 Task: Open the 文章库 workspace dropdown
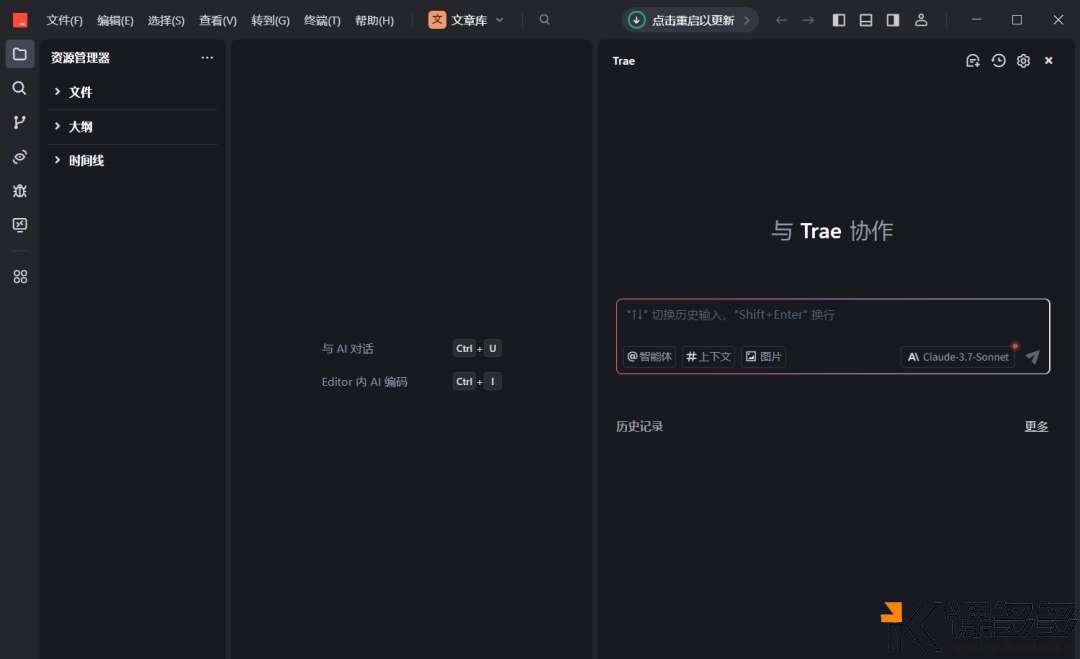(467, 20)
